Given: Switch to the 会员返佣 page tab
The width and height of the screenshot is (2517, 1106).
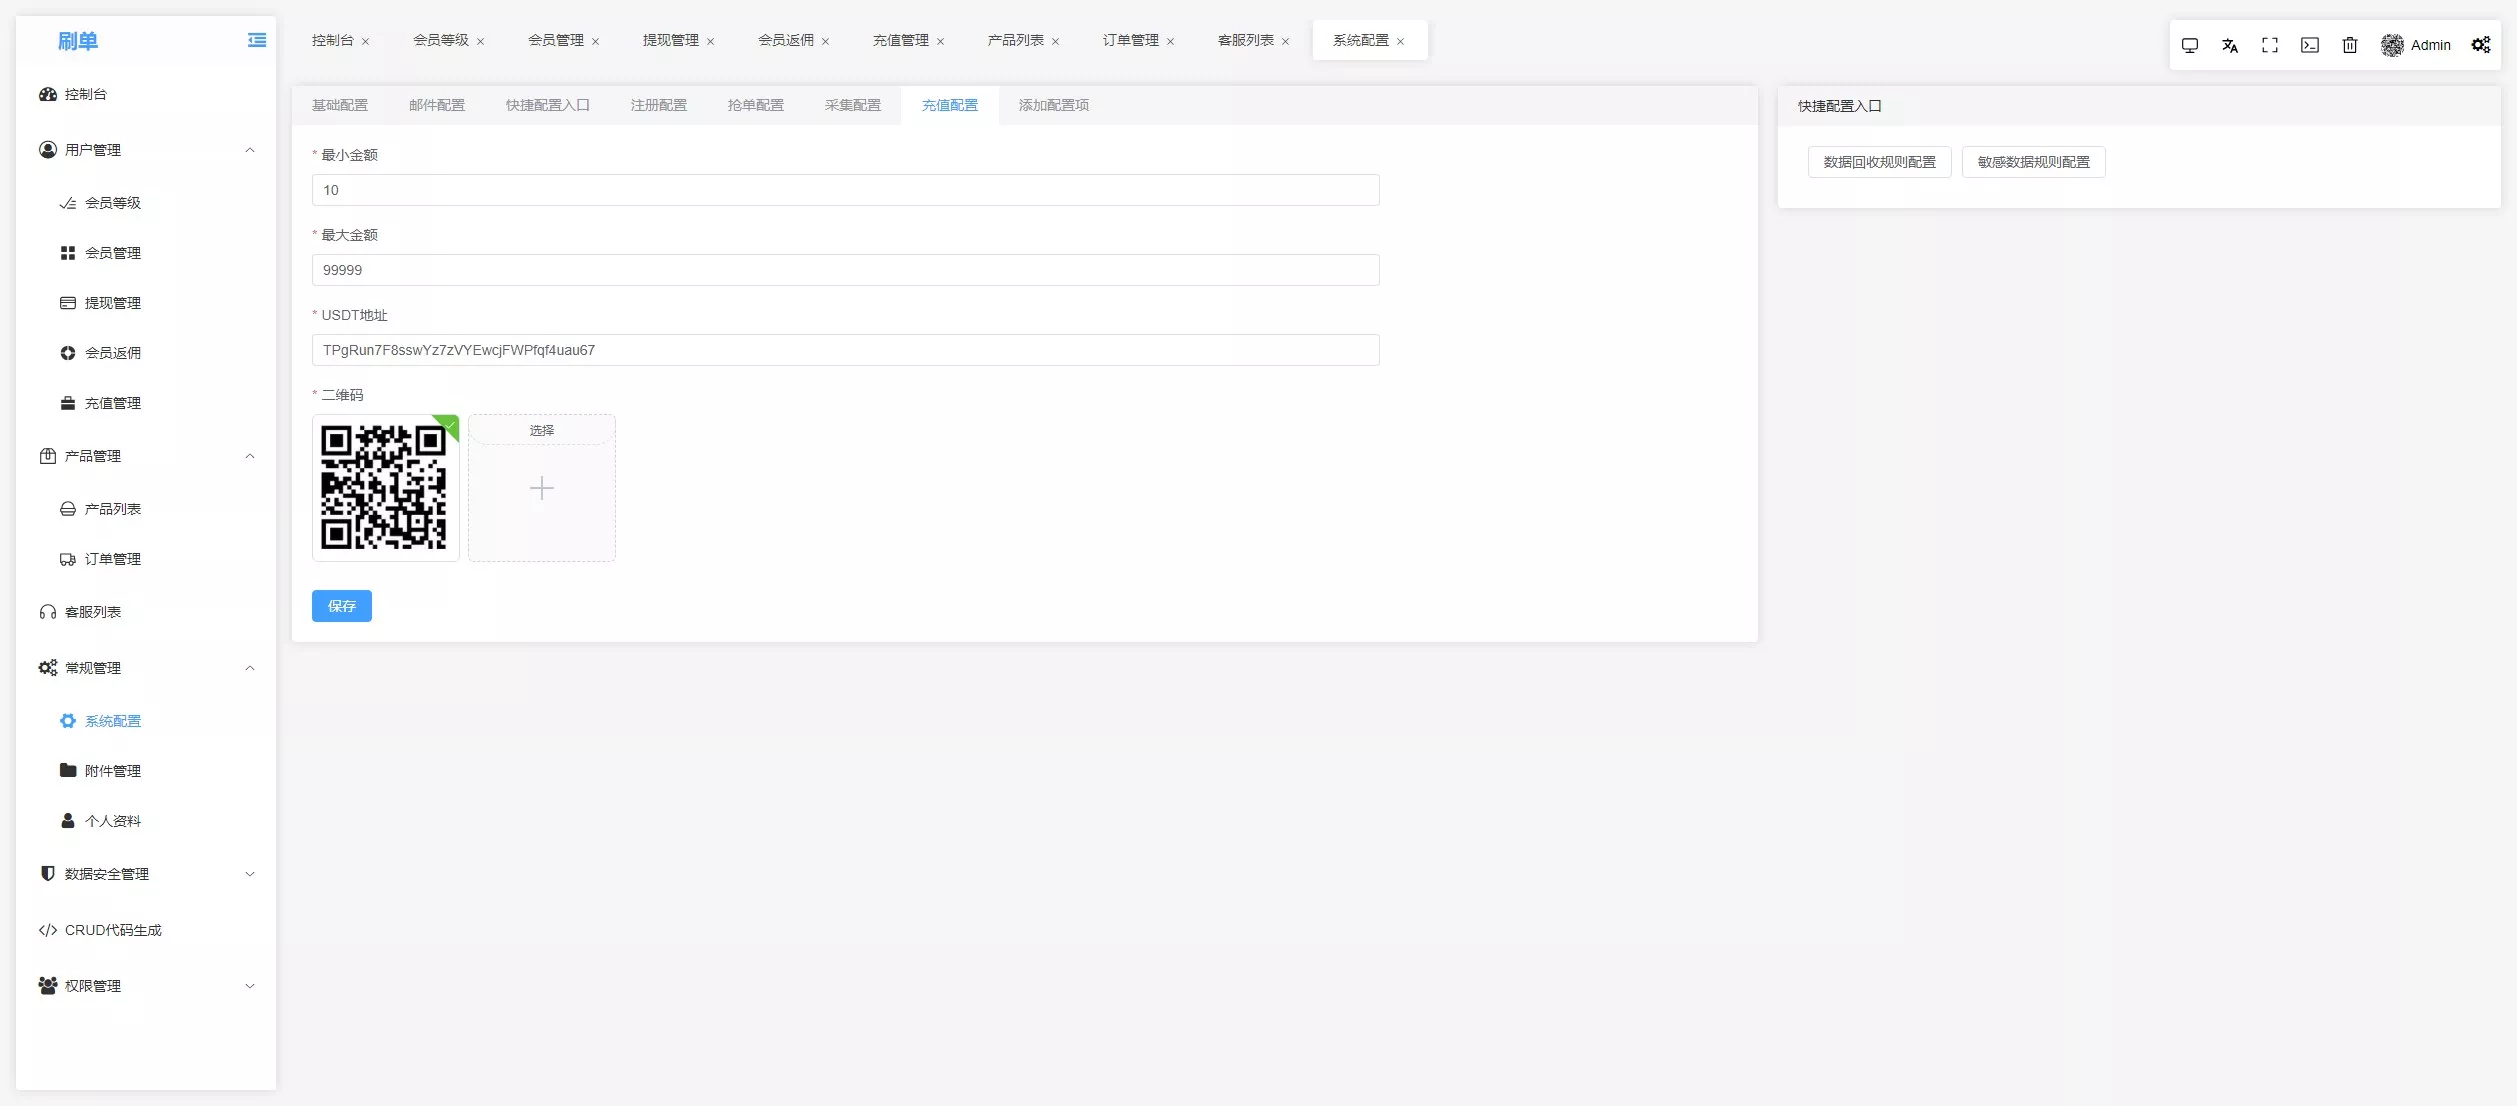Looking at the screenshot, I should click(786, 40).
